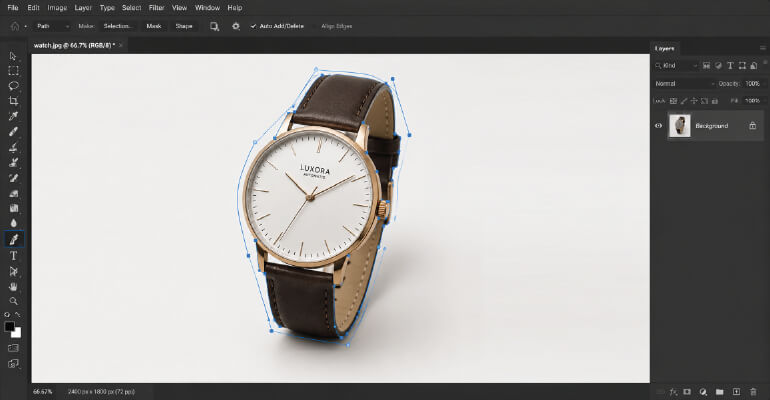
Task: Select the Pen tool in toolbar
Action: 13,240
